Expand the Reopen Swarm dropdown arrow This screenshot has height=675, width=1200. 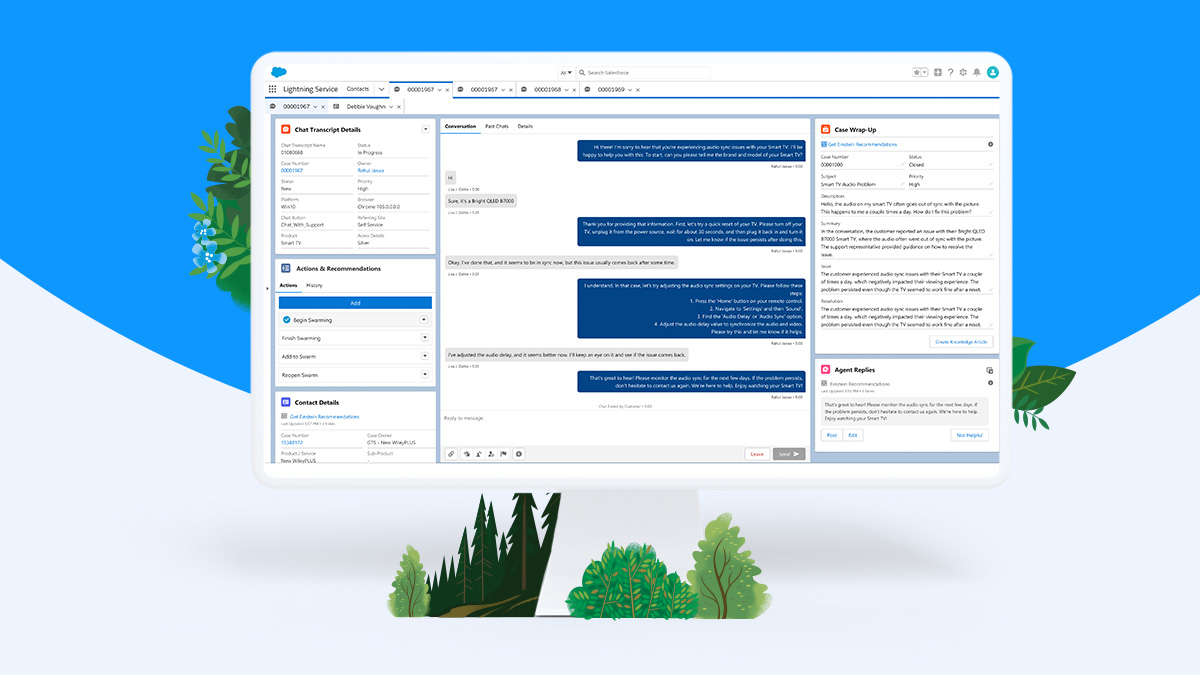tap(424, 375)
